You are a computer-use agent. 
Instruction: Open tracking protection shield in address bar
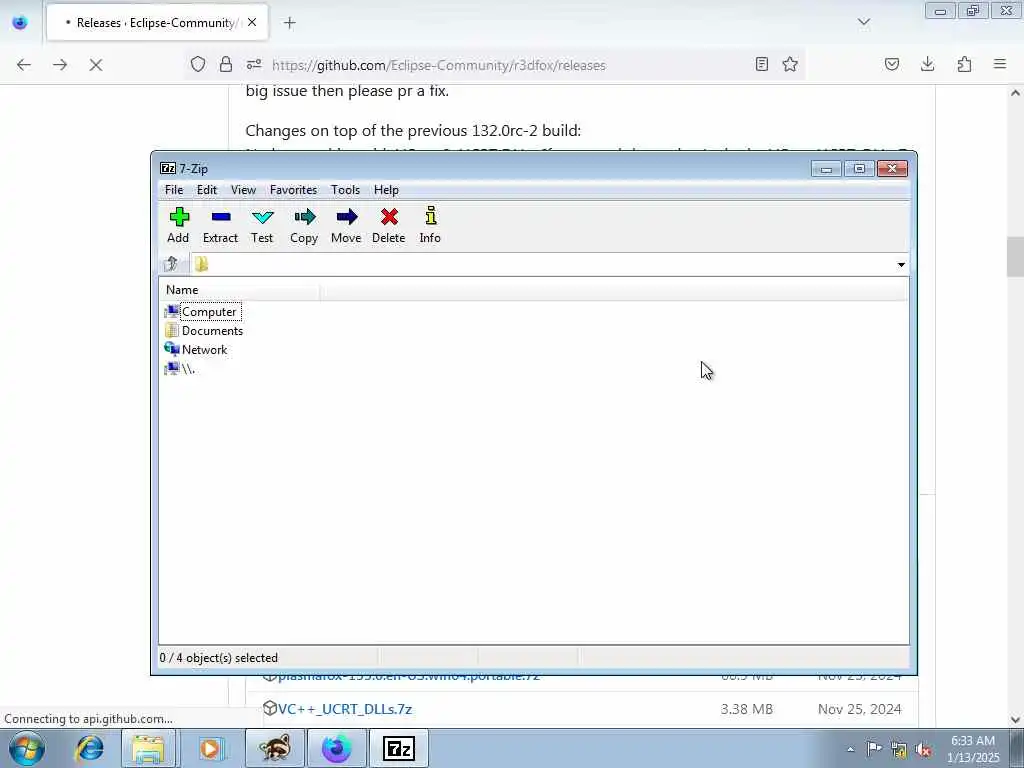198,65
